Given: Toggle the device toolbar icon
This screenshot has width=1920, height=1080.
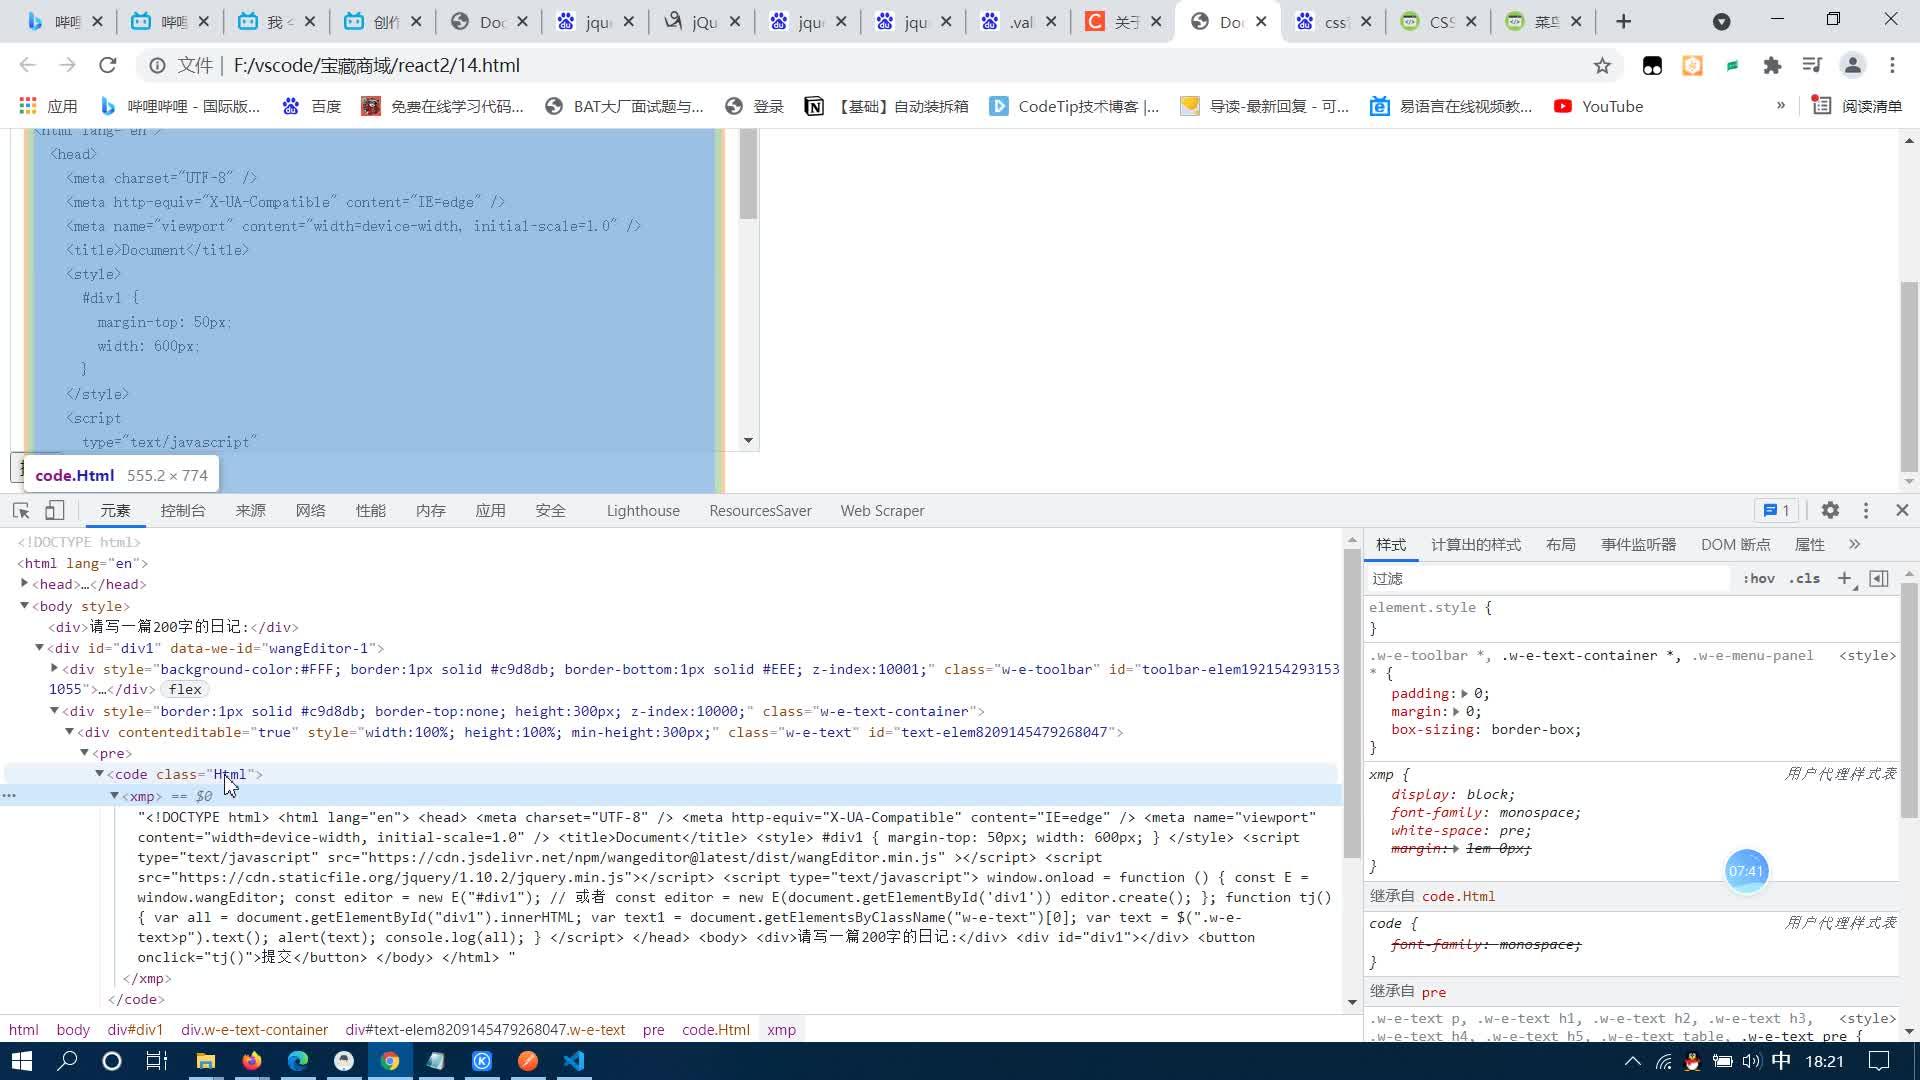Looking at the screenshot, I should pos(55,510).
